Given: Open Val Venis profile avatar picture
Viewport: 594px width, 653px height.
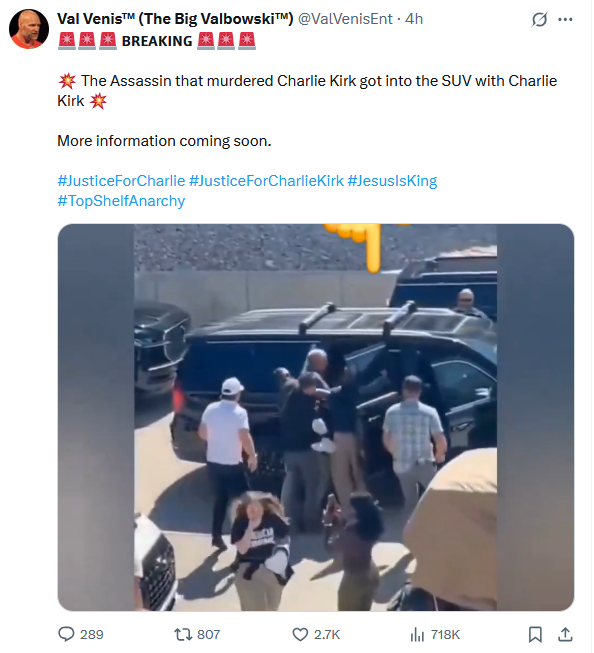Looking at the screenshot, I should (x=29, y=29).
